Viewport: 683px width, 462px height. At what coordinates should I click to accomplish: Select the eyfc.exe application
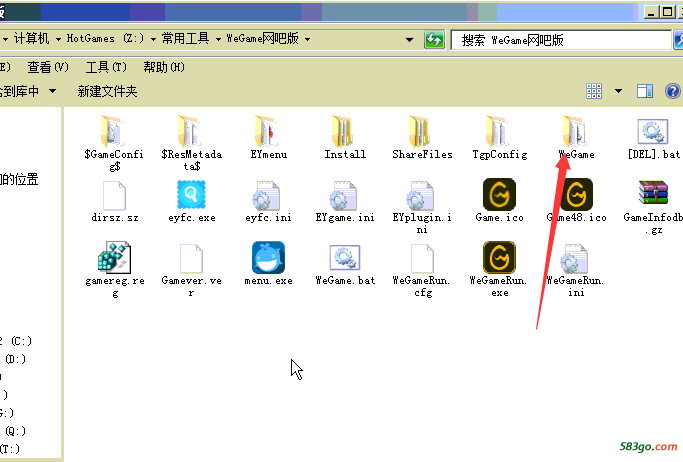192,201
